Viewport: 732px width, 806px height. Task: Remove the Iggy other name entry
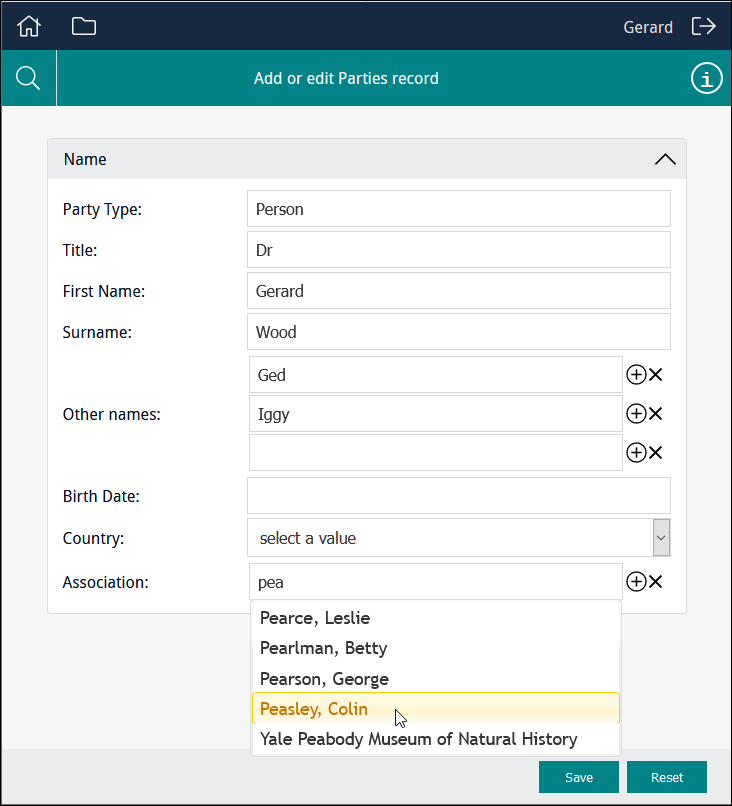[x=656, y=414]
